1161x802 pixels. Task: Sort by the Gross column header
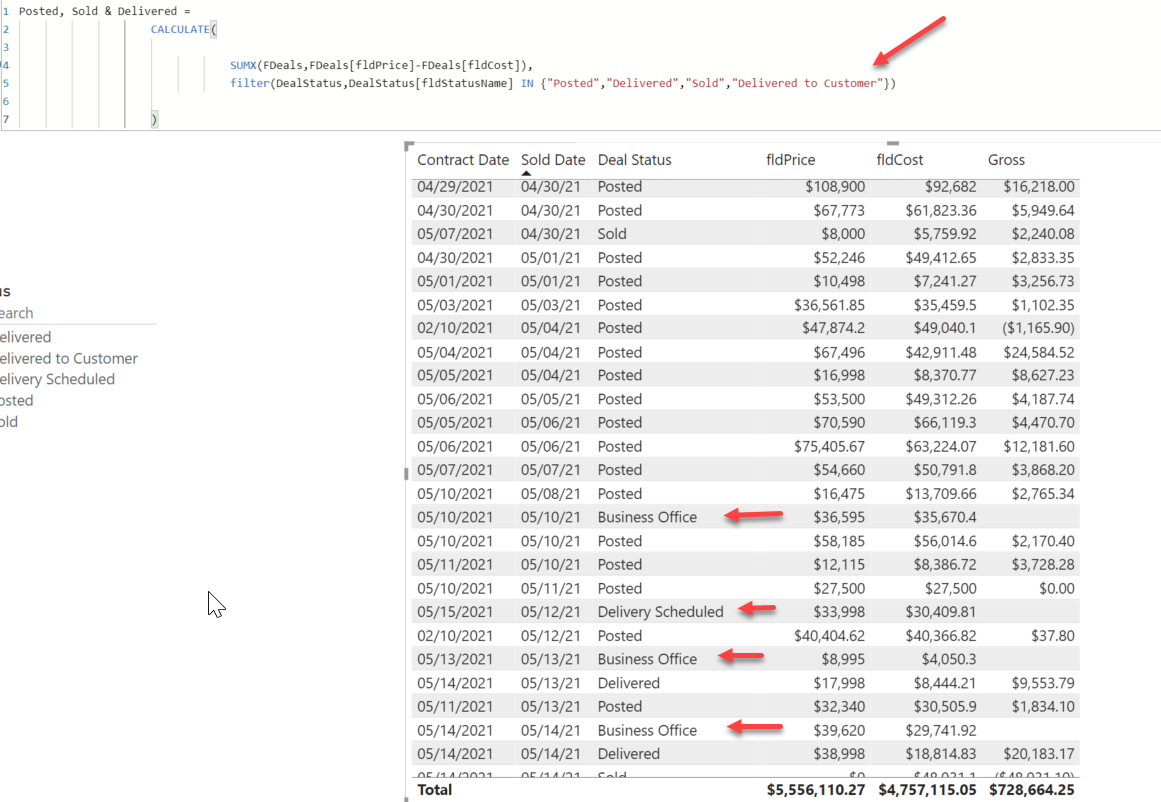pyautogui.click(x=1006, y=160)
